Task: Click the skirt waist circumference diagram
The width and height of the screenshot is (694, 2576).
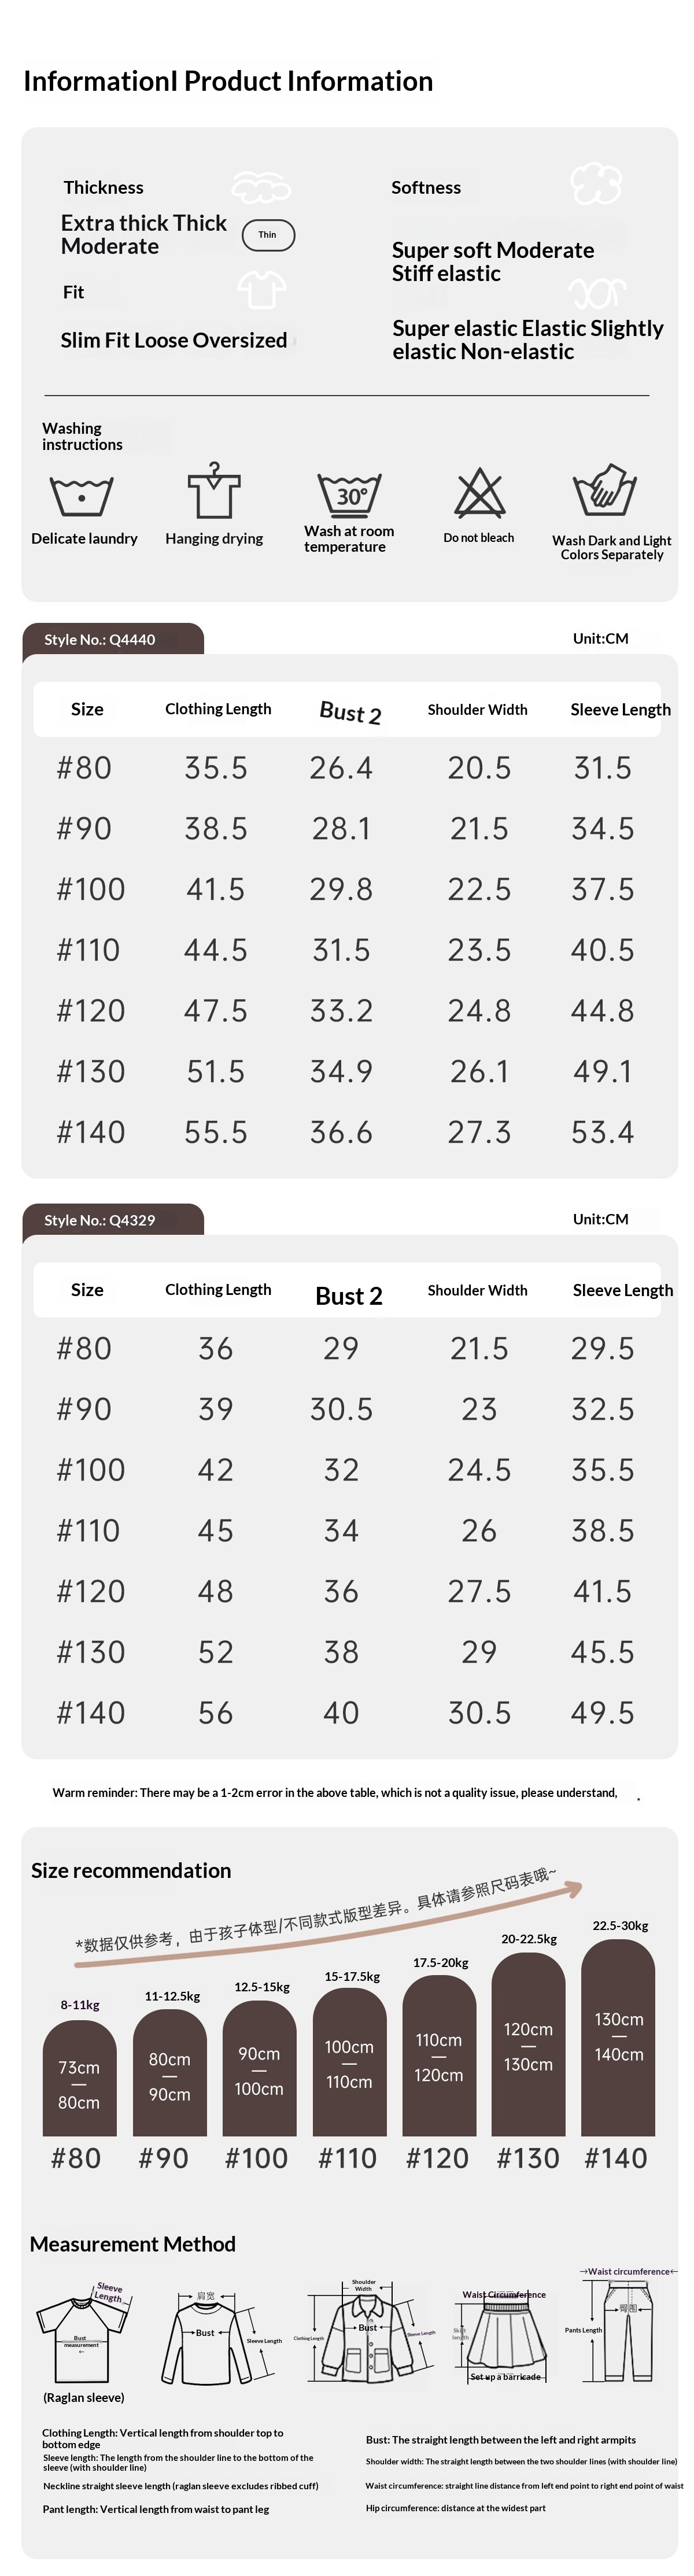Action: [x=504, y=2335]
